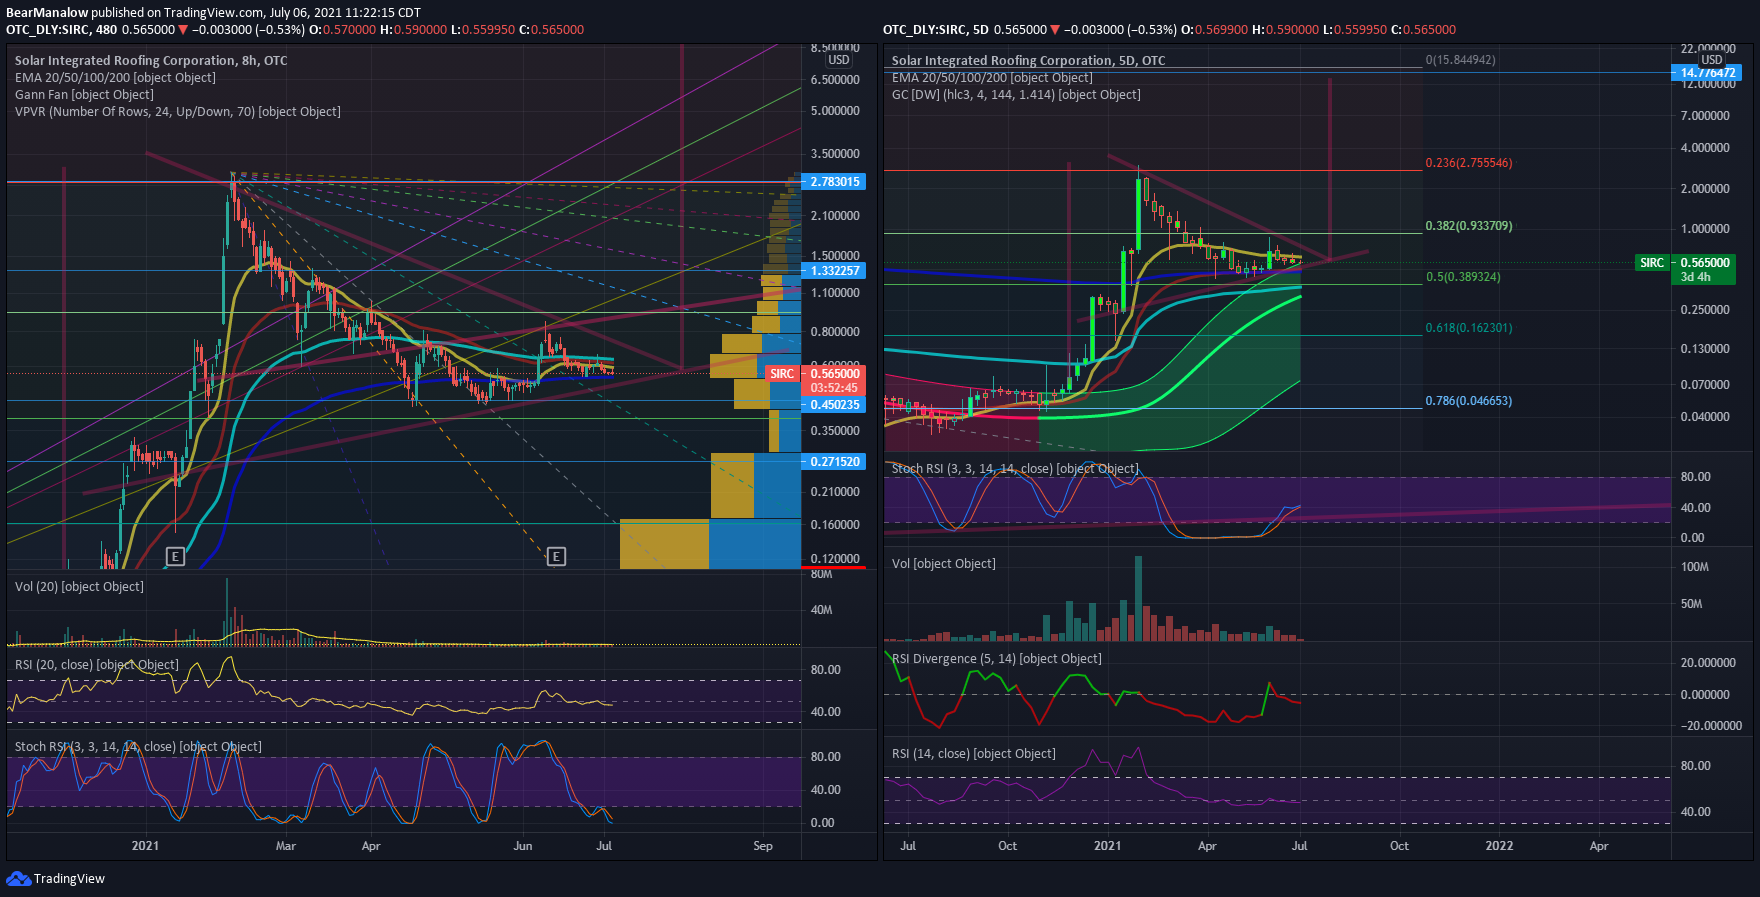Click the Gann Fan indicator legend
This screenshot has height=897, width=1760.
coord(84,94)
